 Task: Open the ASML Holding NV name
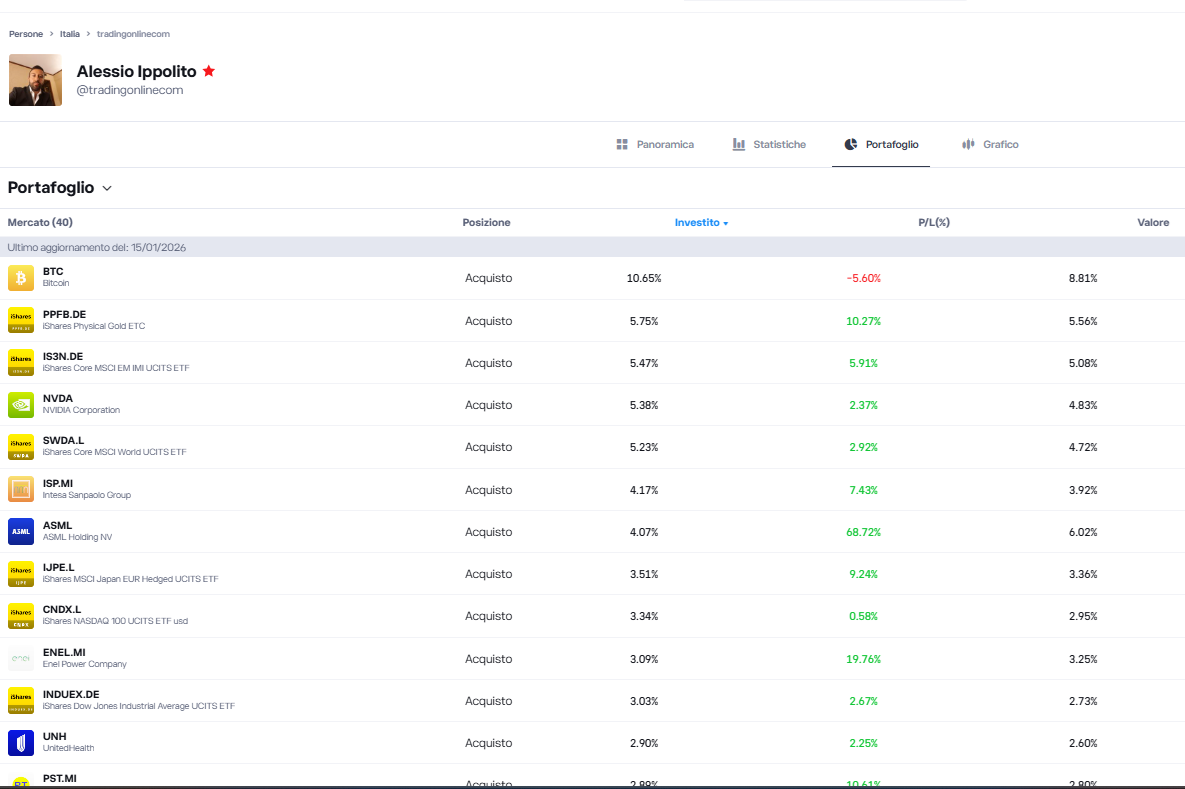click(x=77, y=537)
